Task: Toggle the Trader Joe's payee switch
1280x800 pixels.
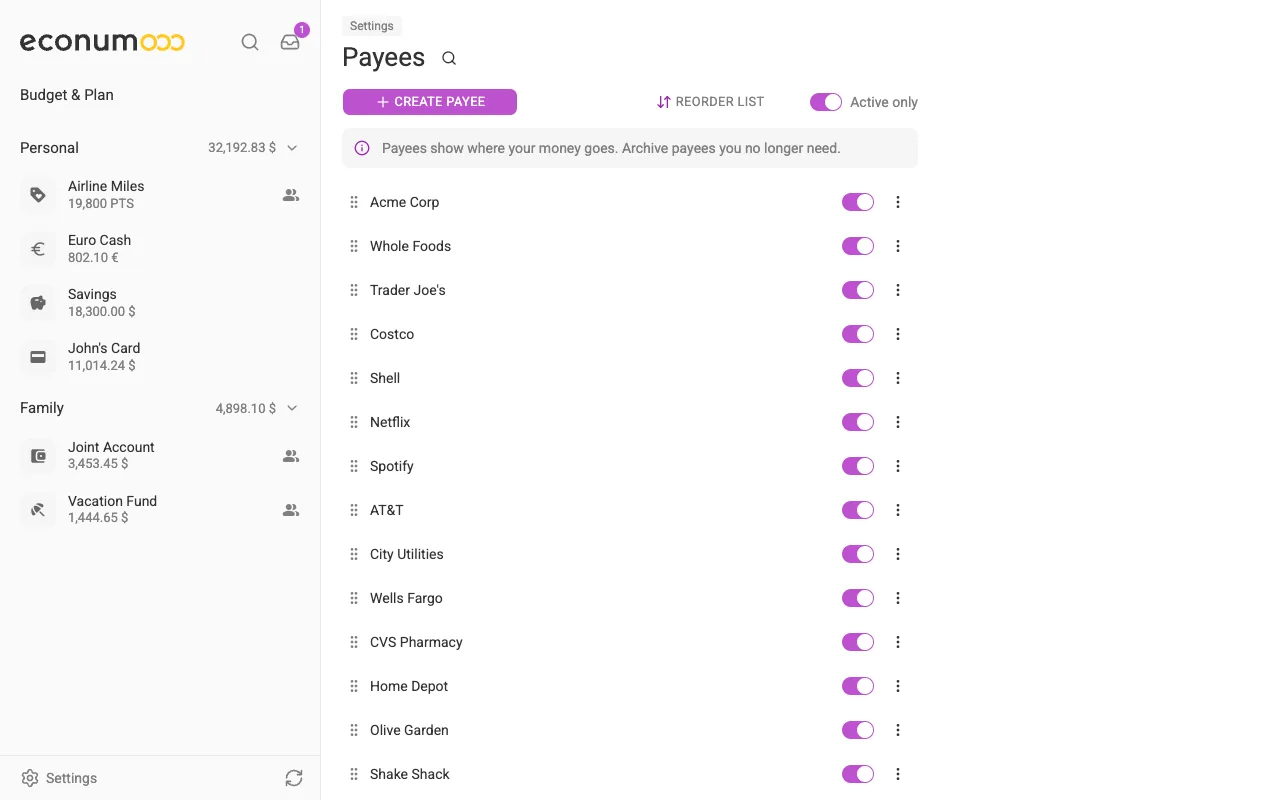Action: [858, 290]
